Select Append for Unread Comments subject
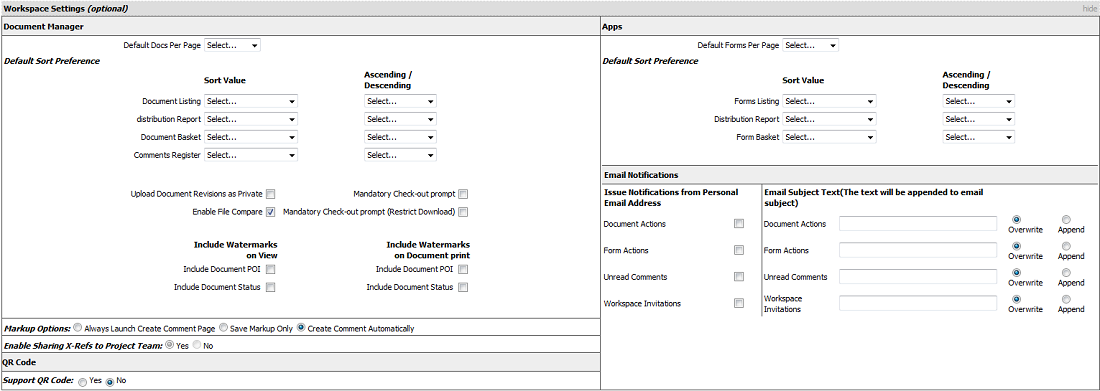This screenshot has width=1100, height=391. point(1066,272)
